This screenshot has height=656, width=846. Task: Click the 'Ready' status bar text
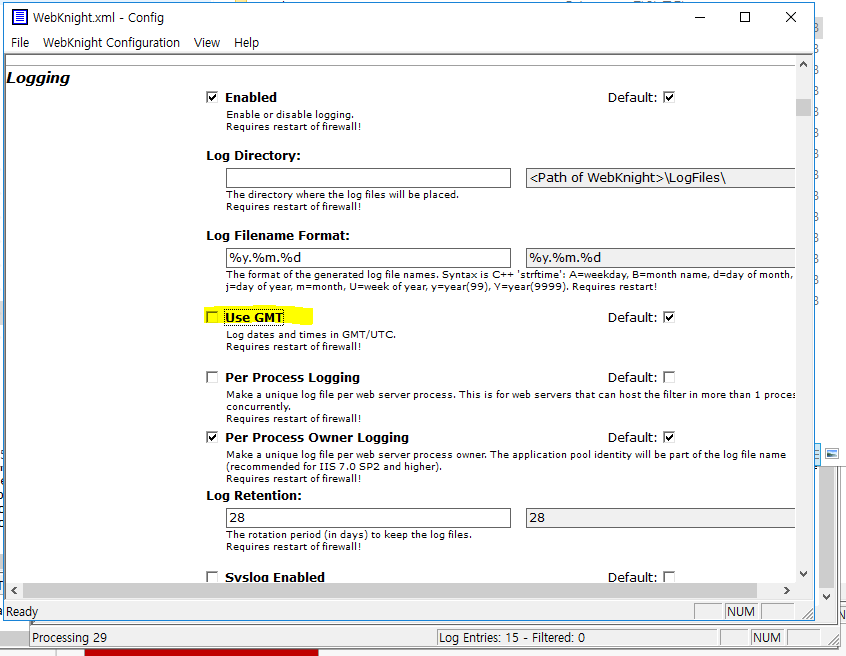tap(22, 612)
